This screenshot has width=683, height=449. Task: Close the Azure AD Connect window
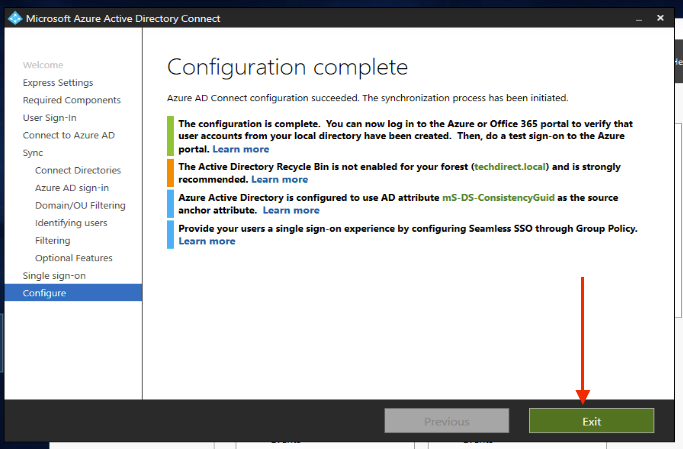coord(660,18)
